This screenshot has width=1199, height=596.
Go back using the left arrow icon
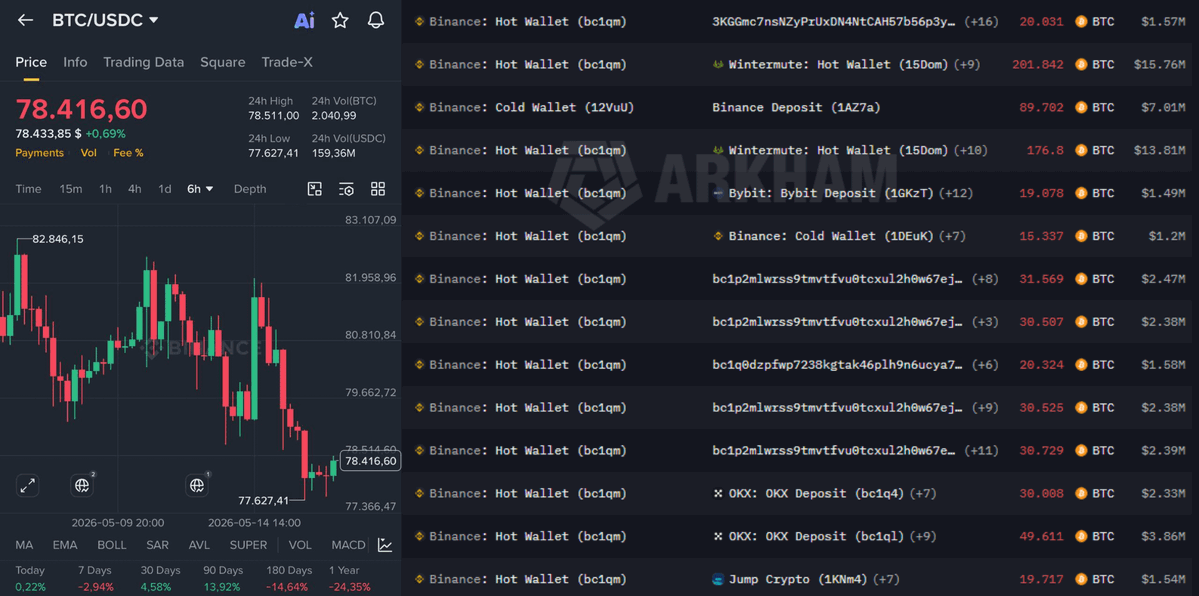pyautogui.click(x=25, y=21)
